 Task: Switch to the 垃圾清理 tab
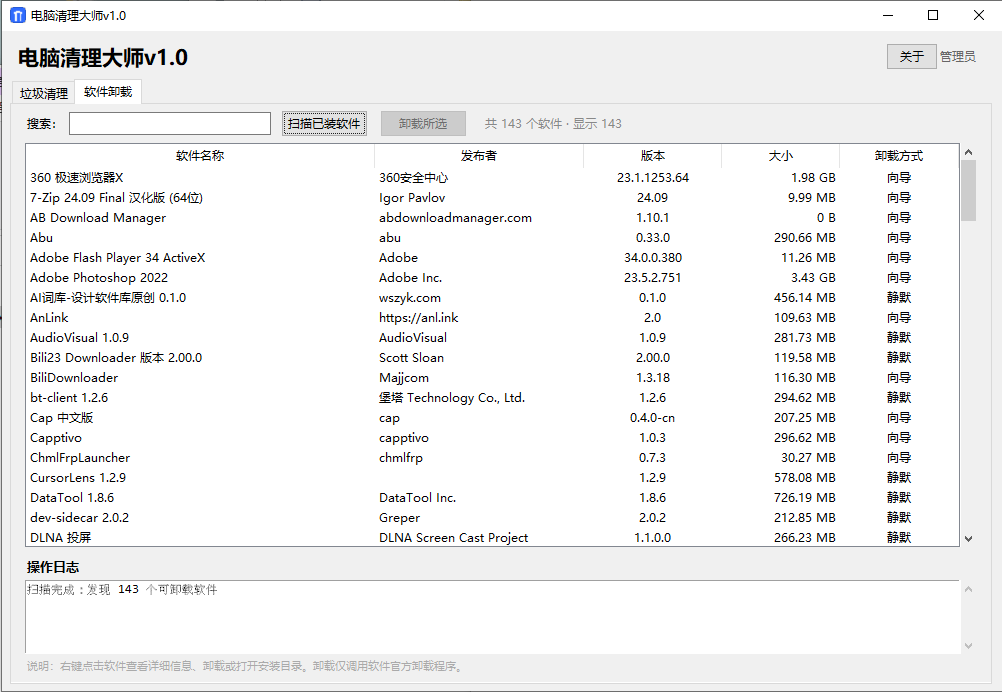click(x=43, y=93)
